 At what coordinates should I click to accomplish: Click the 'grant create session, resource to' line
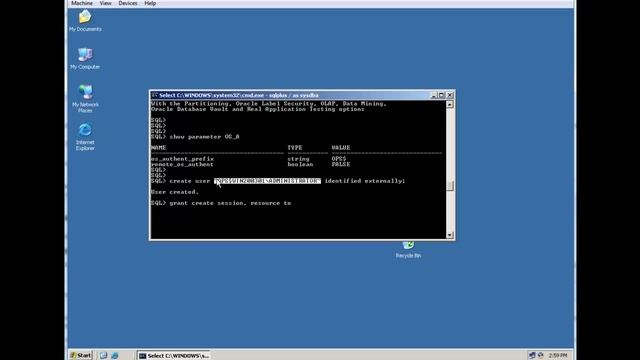[221, 203]
